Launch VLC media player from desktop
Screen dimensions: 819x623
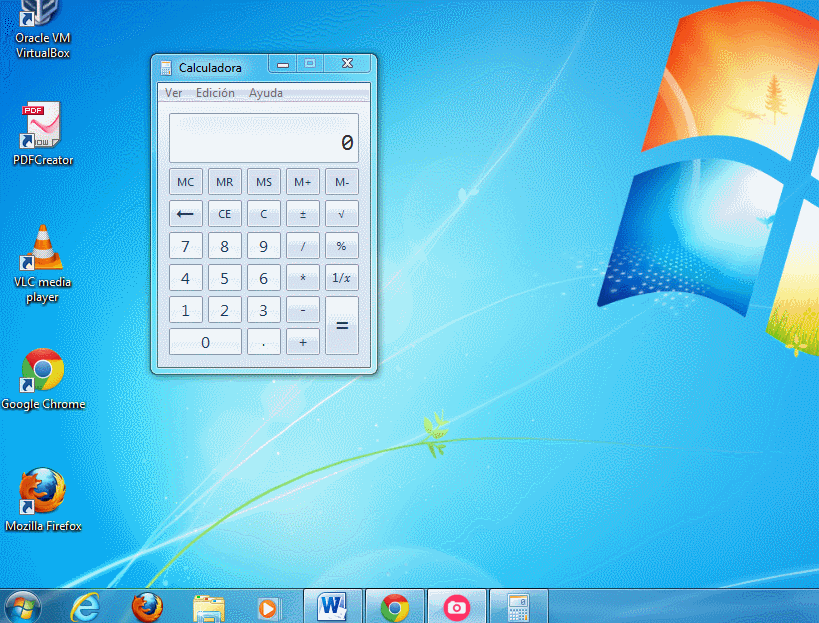pos(43,264)
